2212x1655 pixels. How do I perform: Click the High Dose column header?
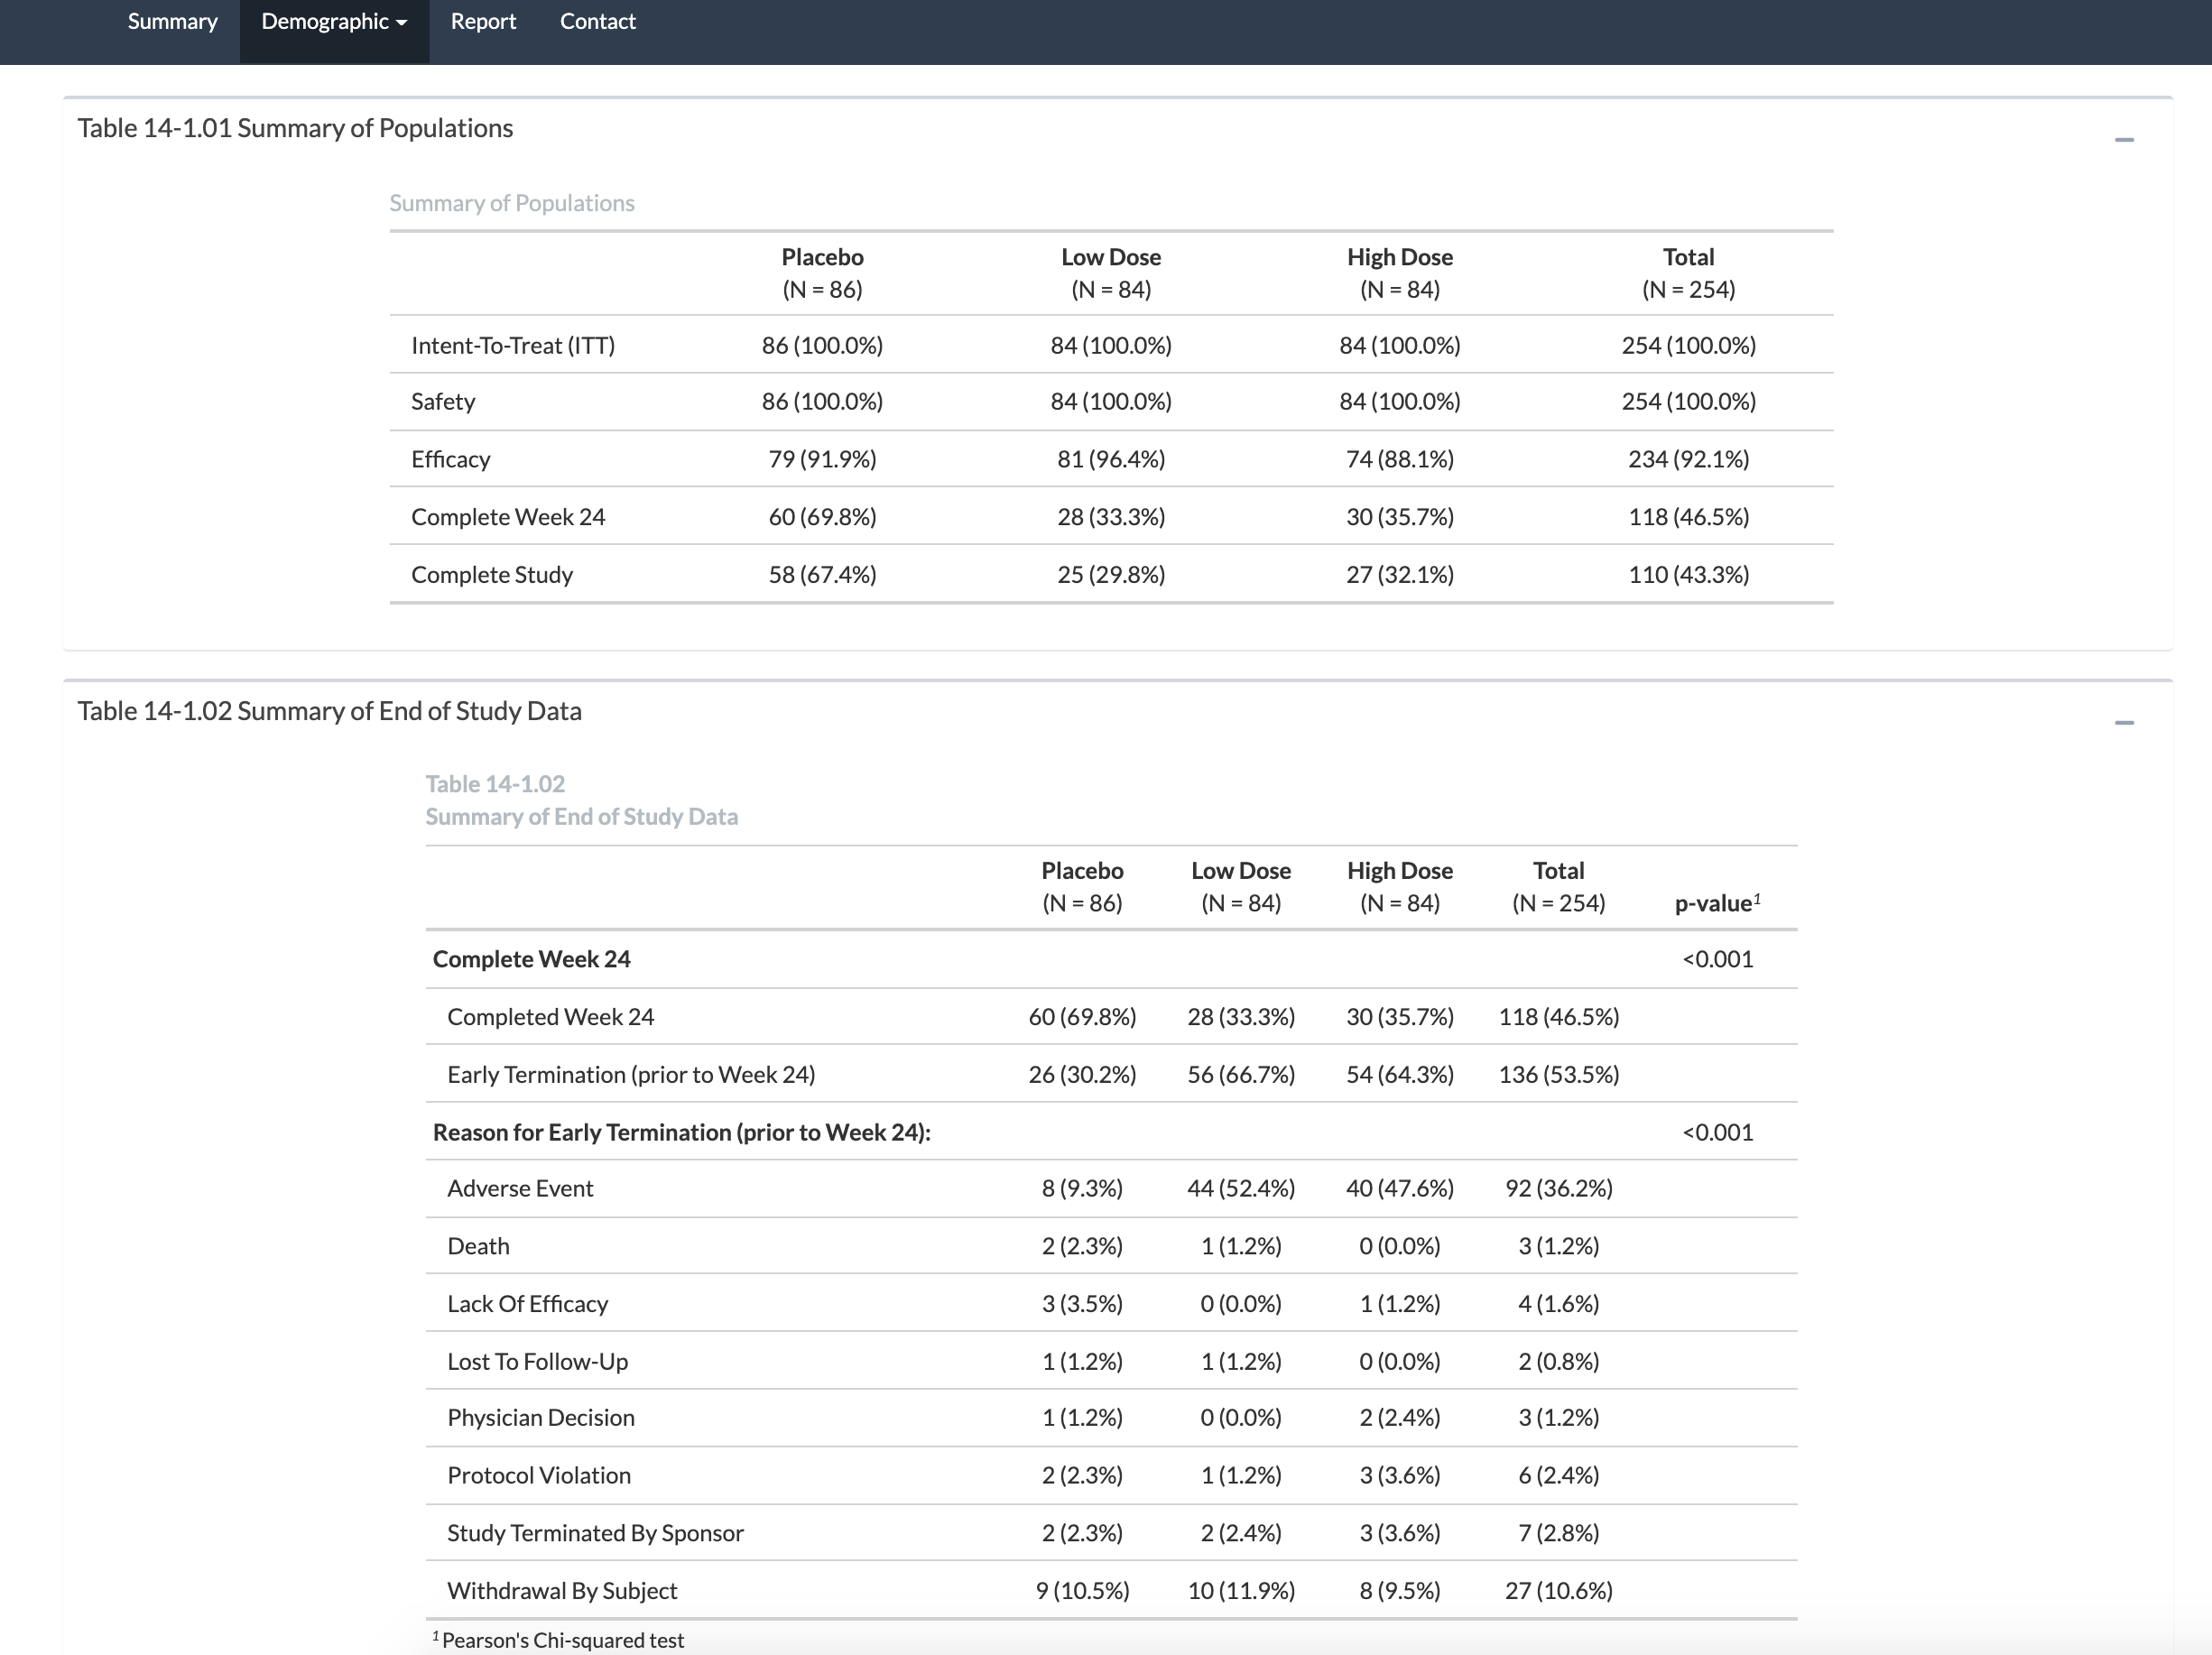[x=1400, y=257]
